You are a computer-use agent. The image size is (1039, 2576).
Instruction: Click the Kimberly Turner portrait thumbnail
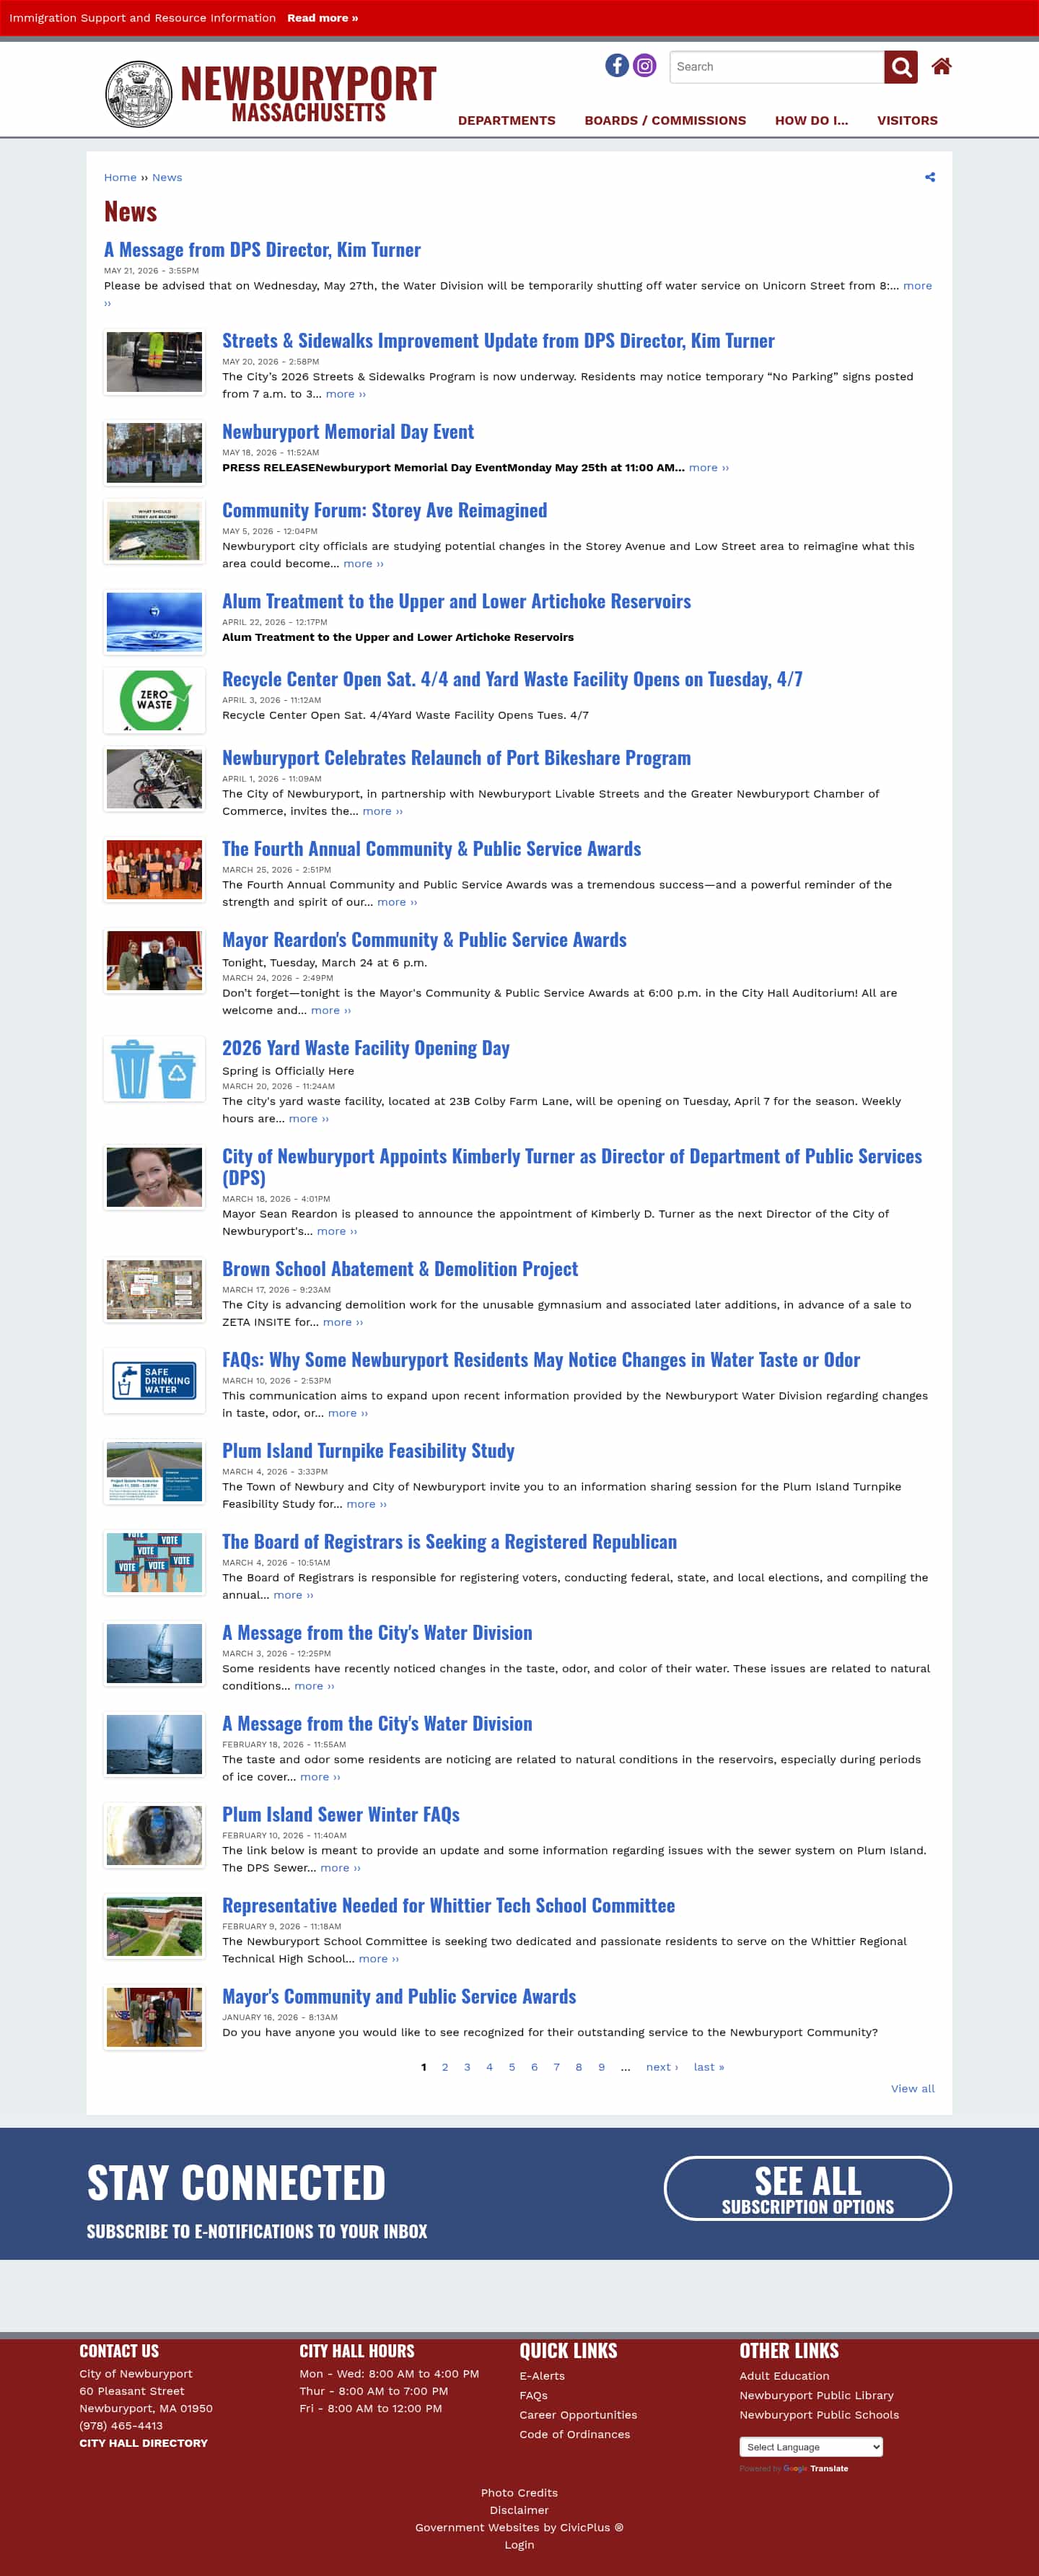tap(154, 1177)
